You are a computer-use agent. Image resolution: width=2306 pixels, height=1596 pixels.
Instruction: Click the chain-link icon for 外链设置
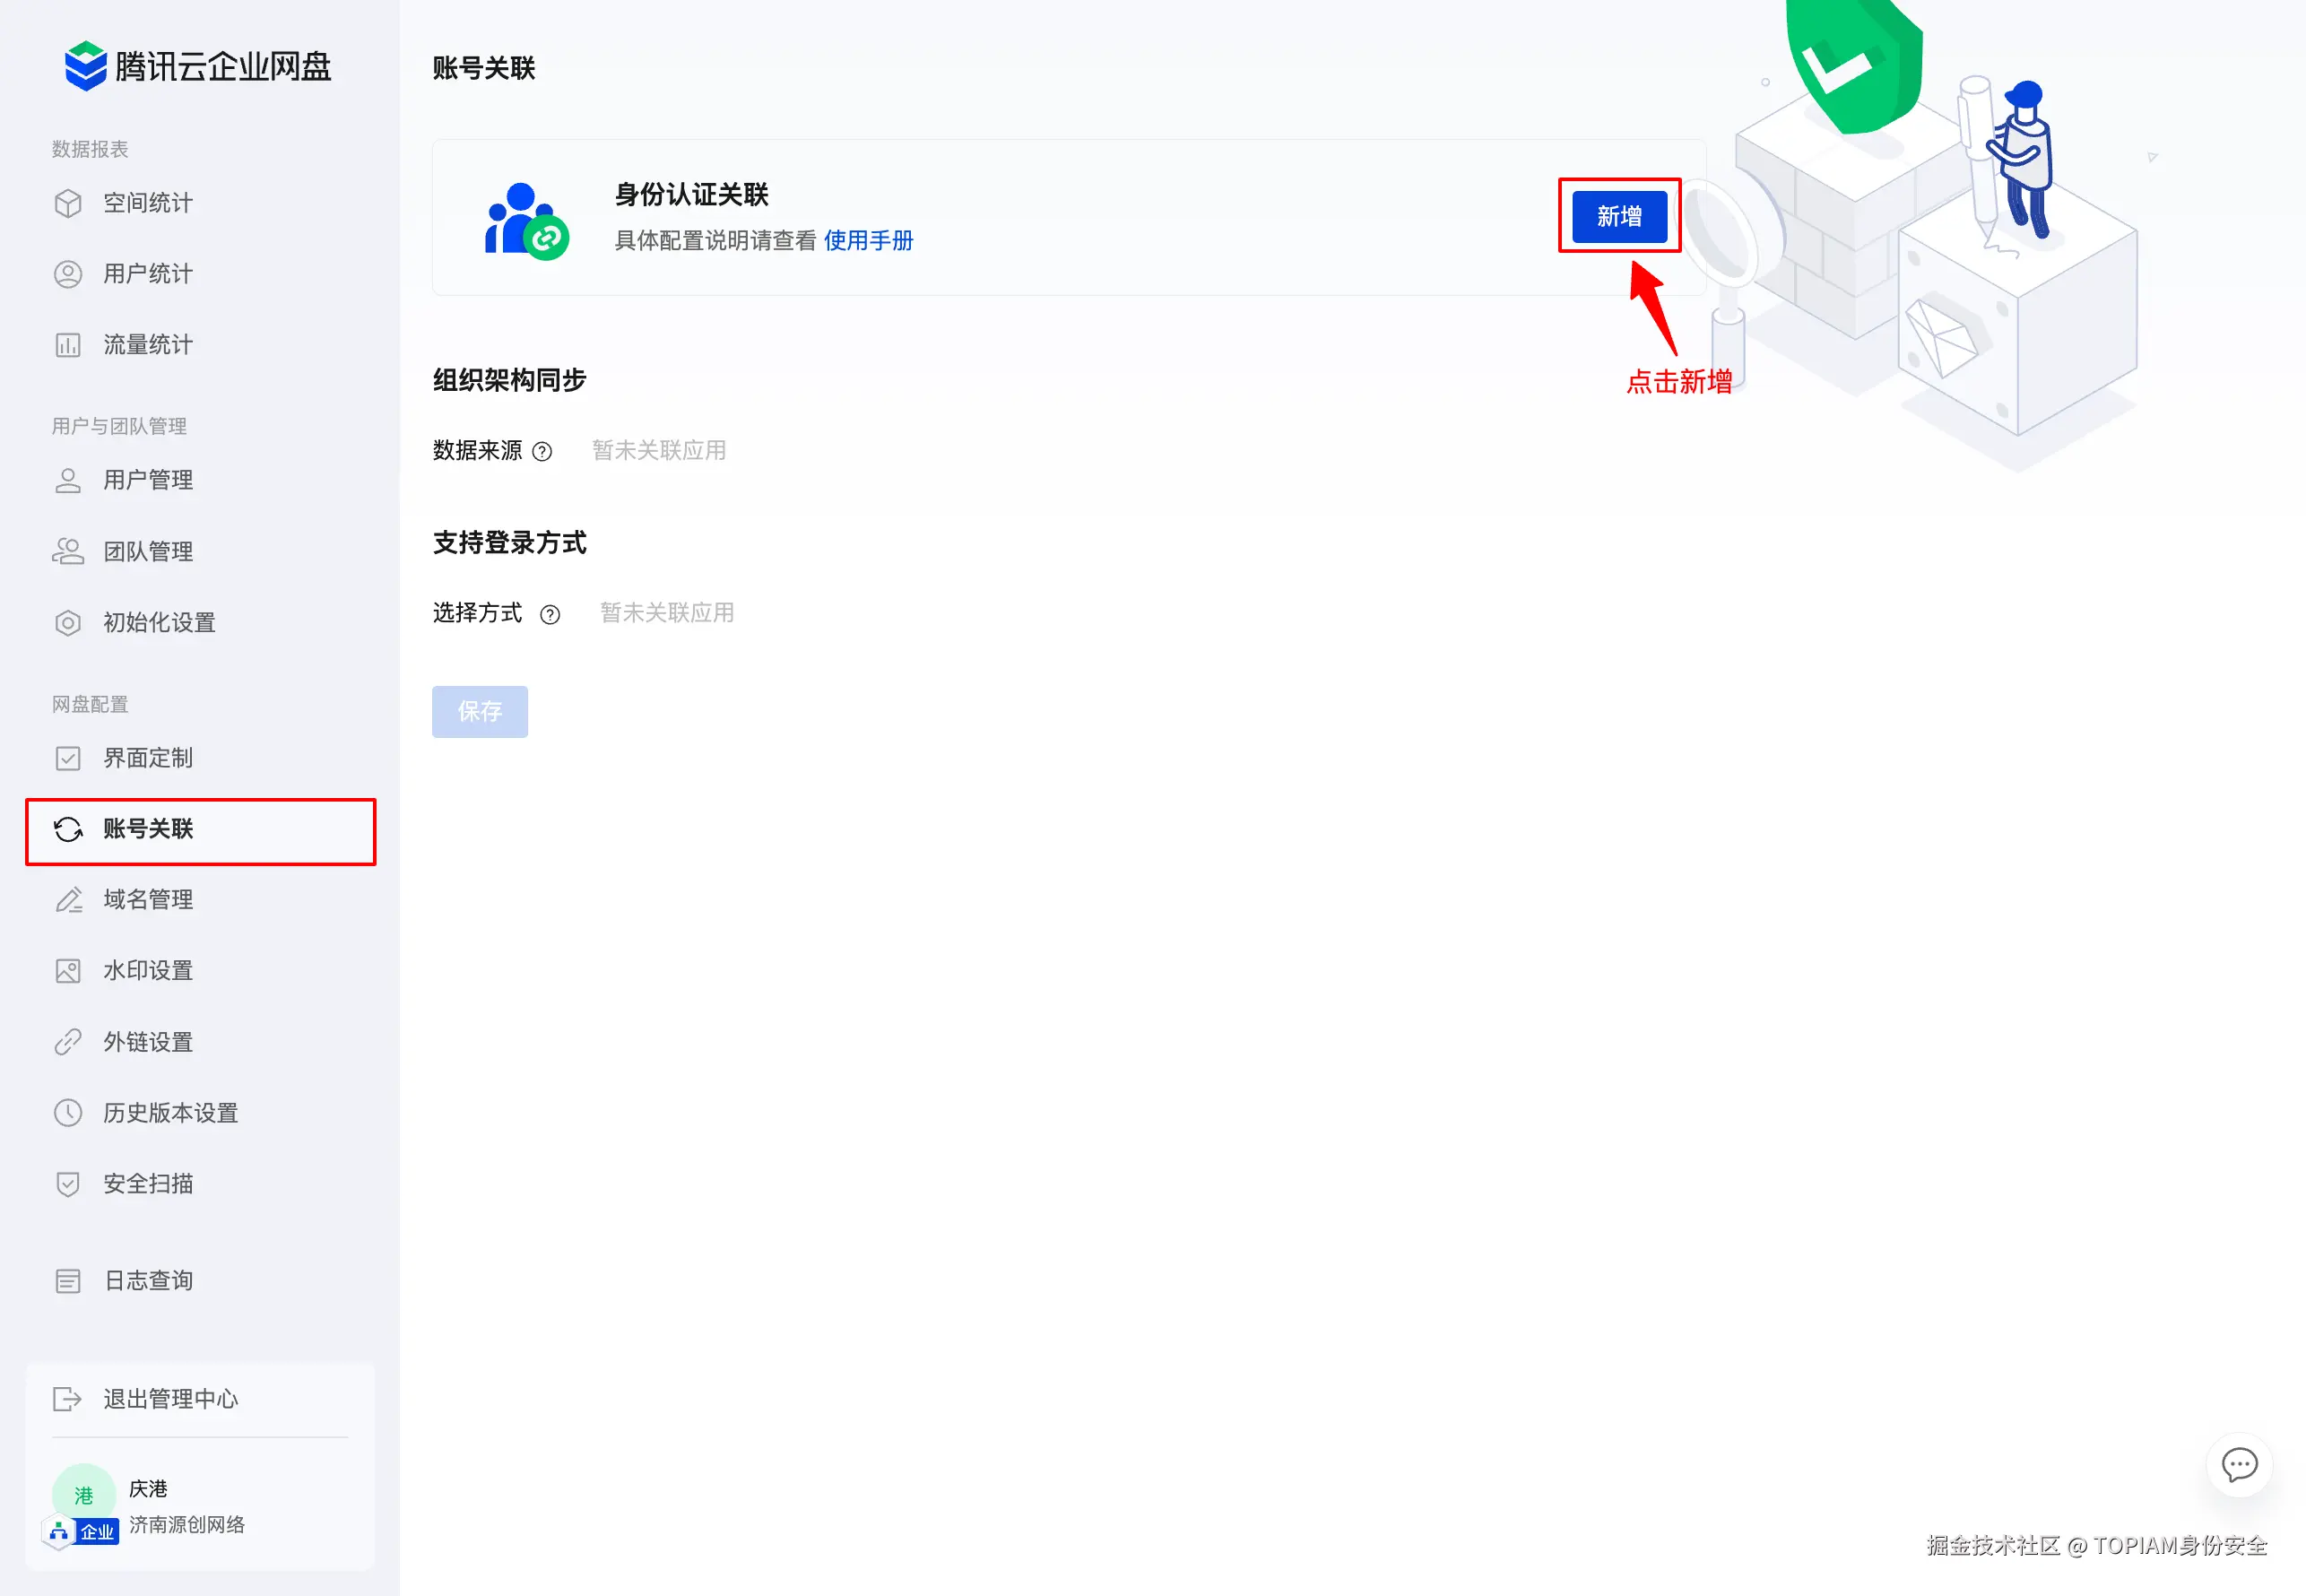(68, 1042)
